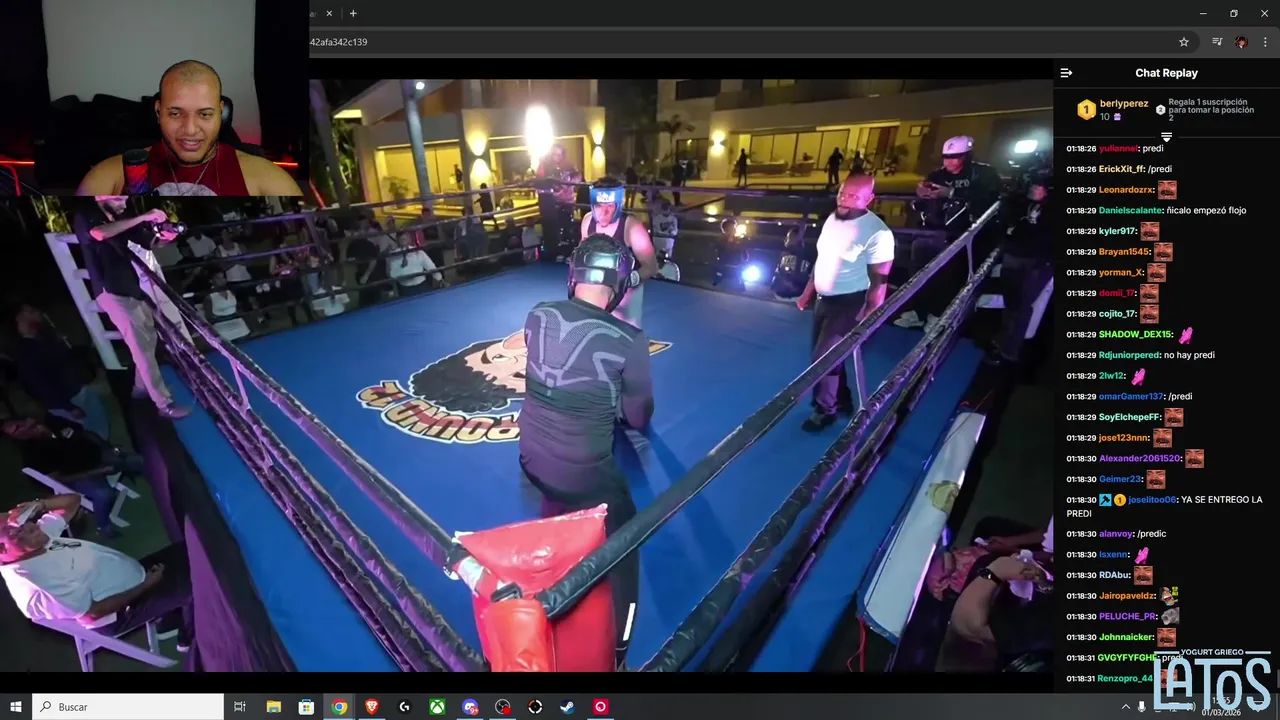Click Brayan1545's username in chat
1280x720 pixels.
pos(1124,252)
